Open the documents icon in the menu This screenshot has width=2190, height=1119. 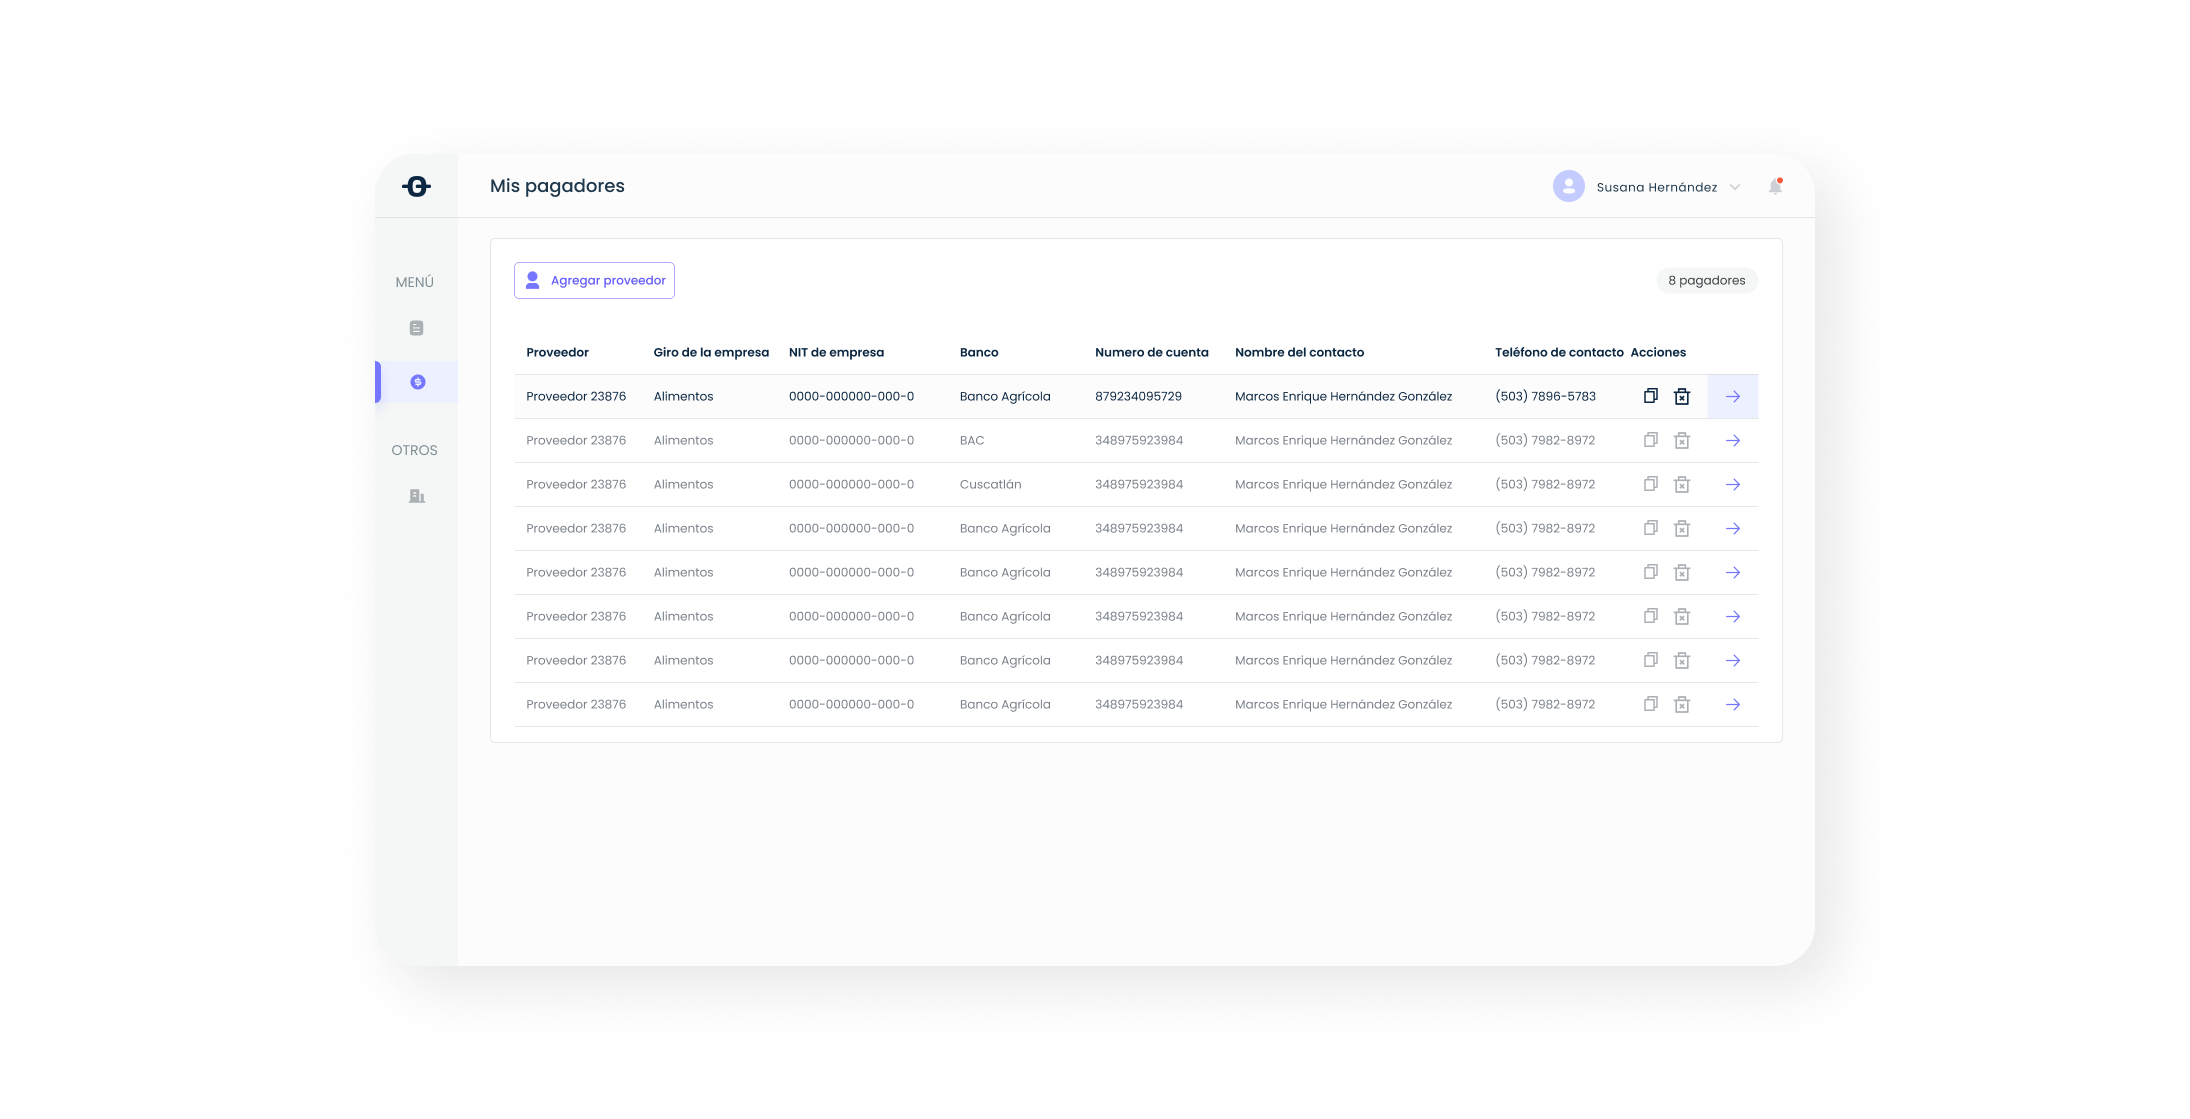[417, 328]
